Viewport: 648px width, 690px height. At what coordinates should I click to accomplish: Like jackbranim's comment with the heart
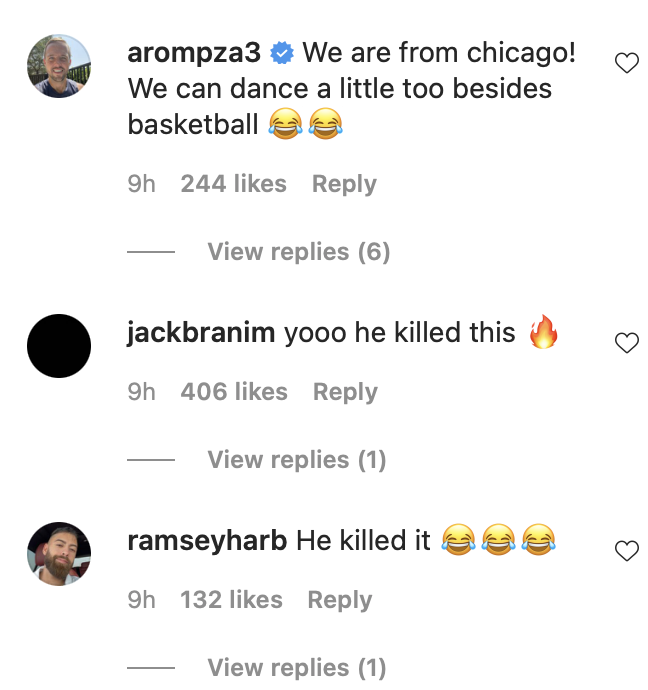point(626,343)
